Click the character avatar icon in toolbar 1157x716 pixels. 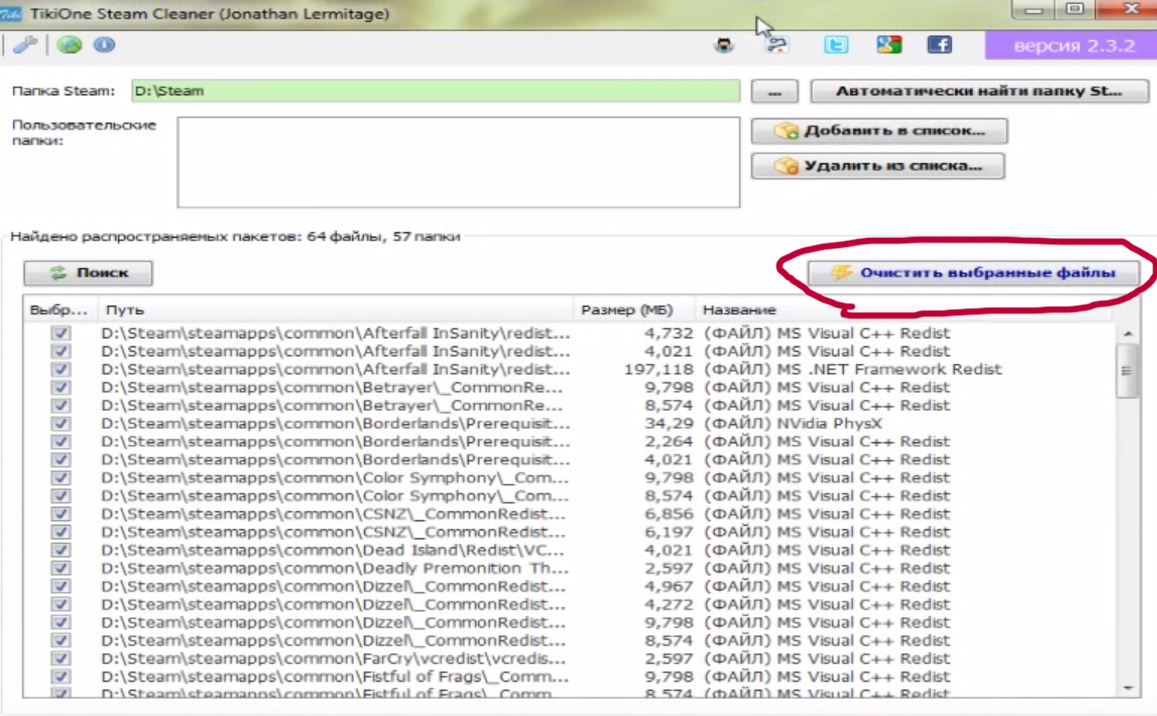724,45
